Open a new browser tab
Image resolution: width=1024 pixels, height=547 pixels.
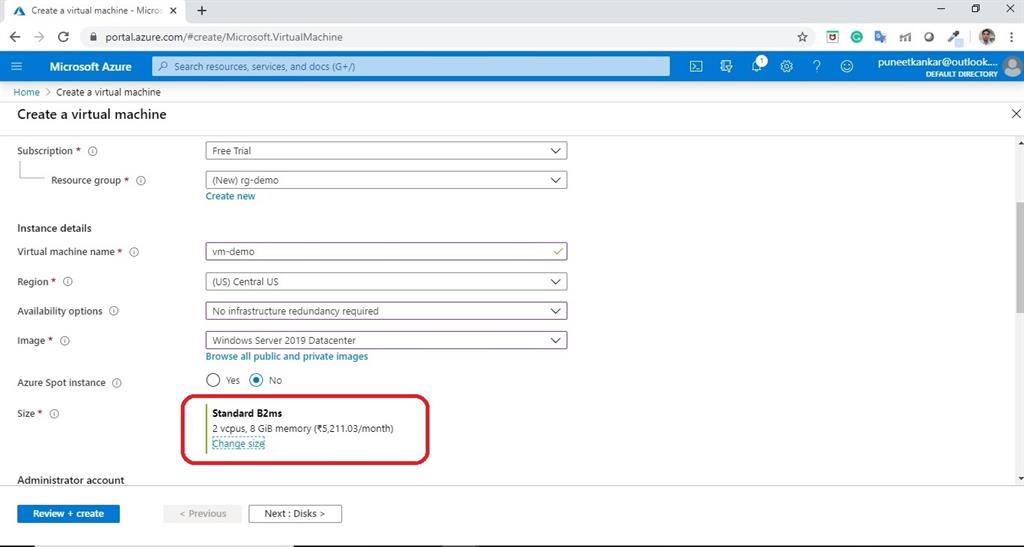tap(202, 10)
